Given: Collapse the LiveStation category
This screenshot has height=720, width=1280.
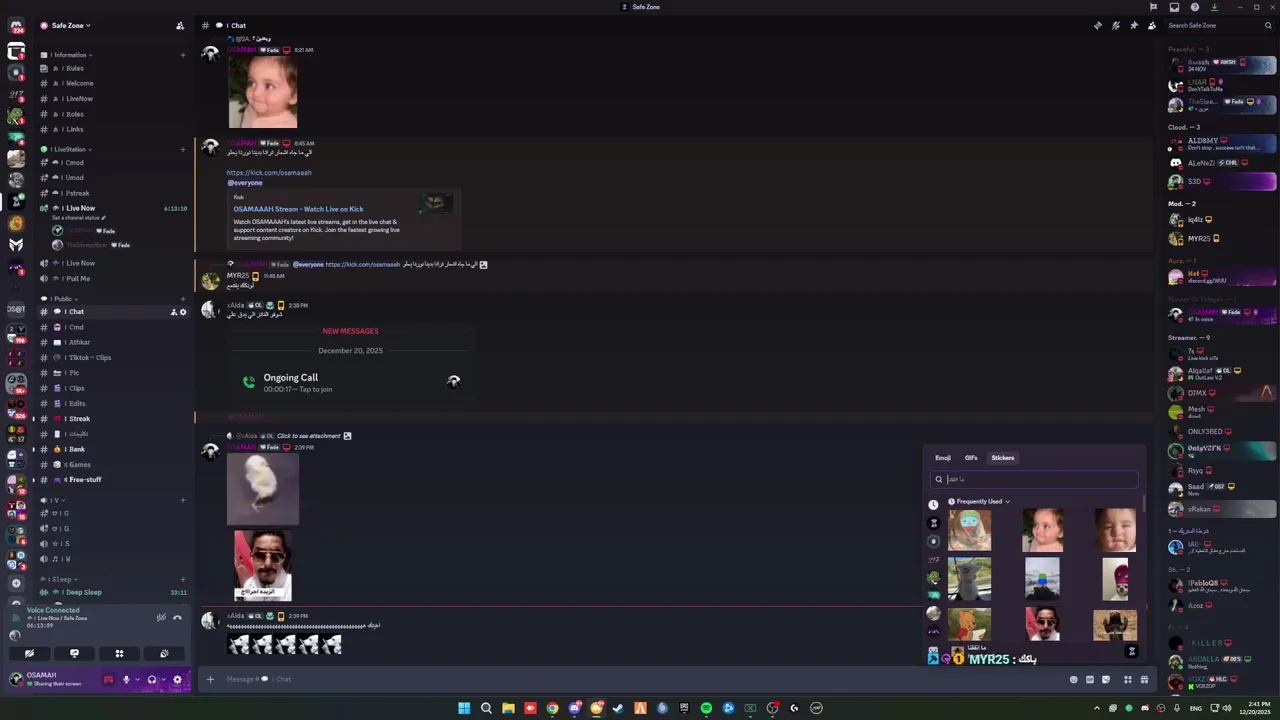Looking at the screenshot, I should [68, 149].
